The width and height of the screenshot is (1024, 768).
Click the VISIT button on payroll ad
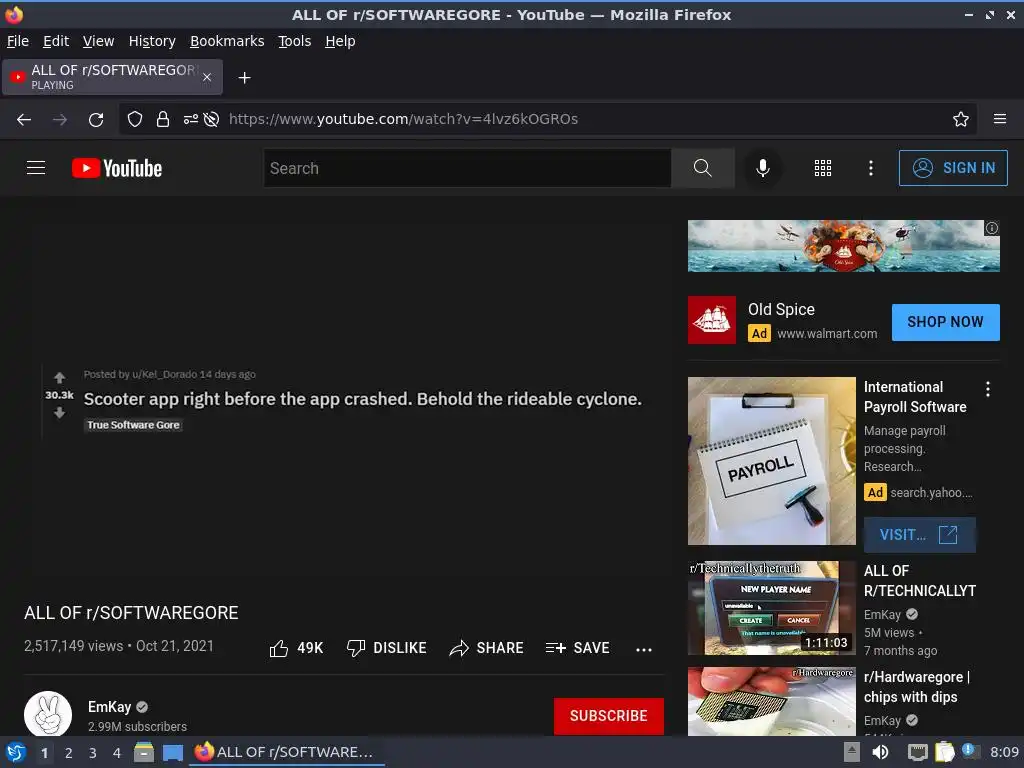[x=920, y=535]
